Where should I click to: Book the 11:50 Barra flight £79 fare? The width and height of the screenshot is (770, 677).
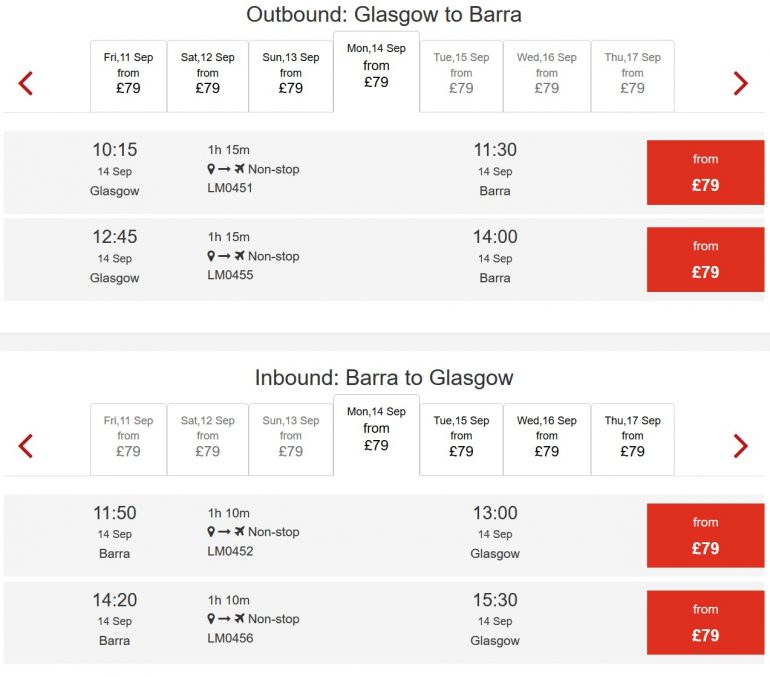coord(705,535)
